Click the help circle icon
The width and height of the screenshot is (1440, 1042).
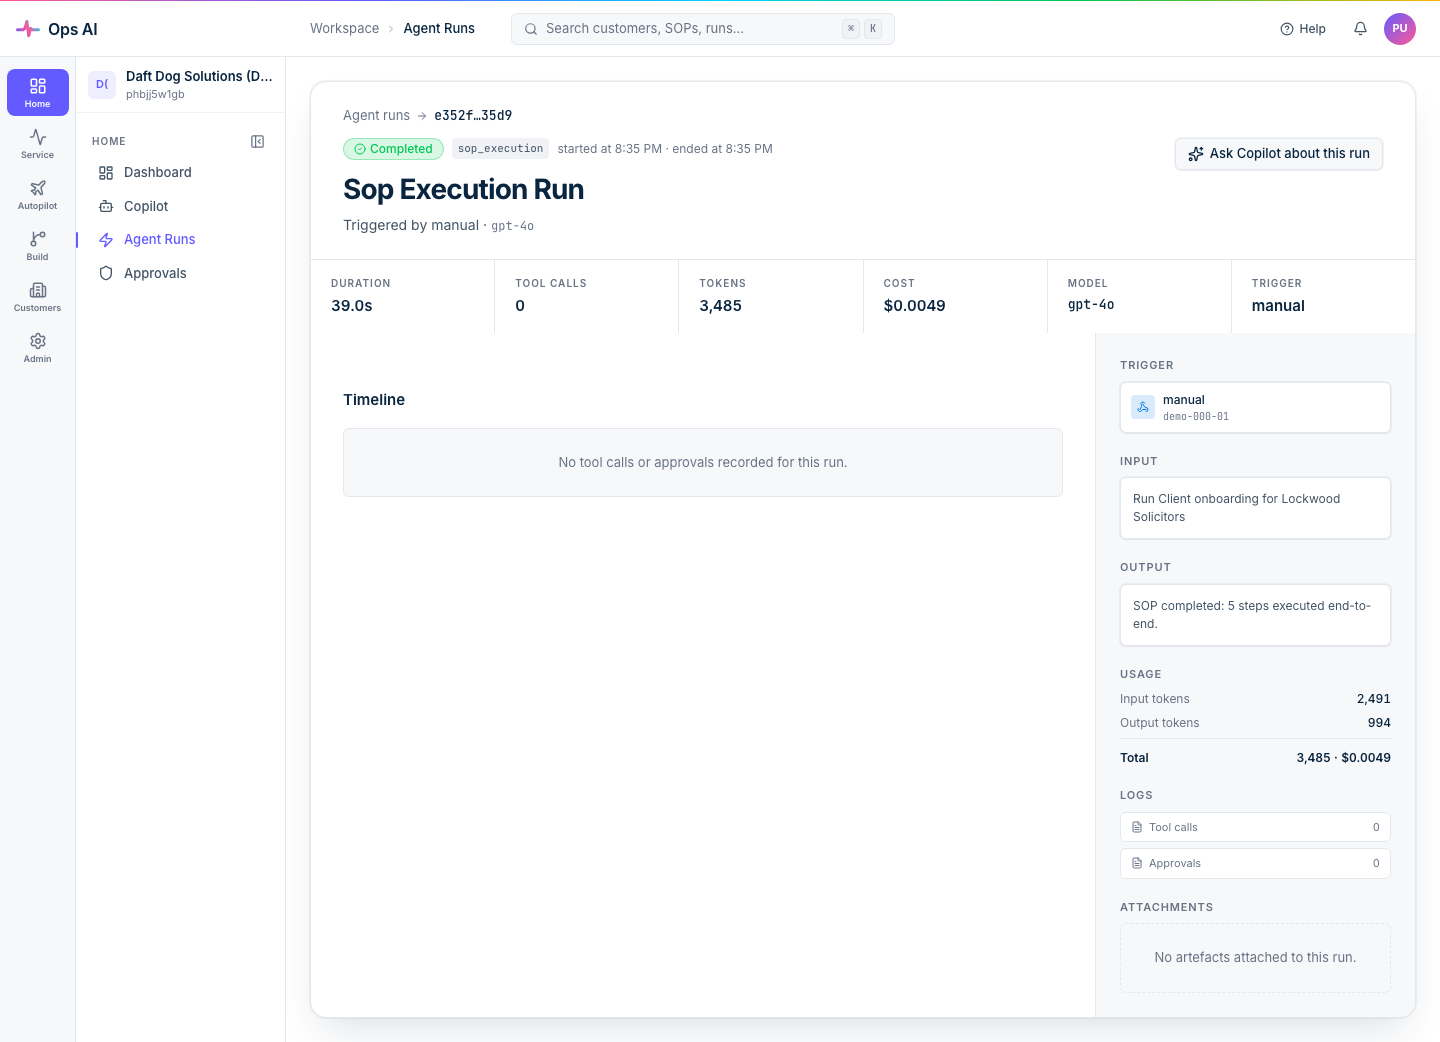click(1287, 29)
